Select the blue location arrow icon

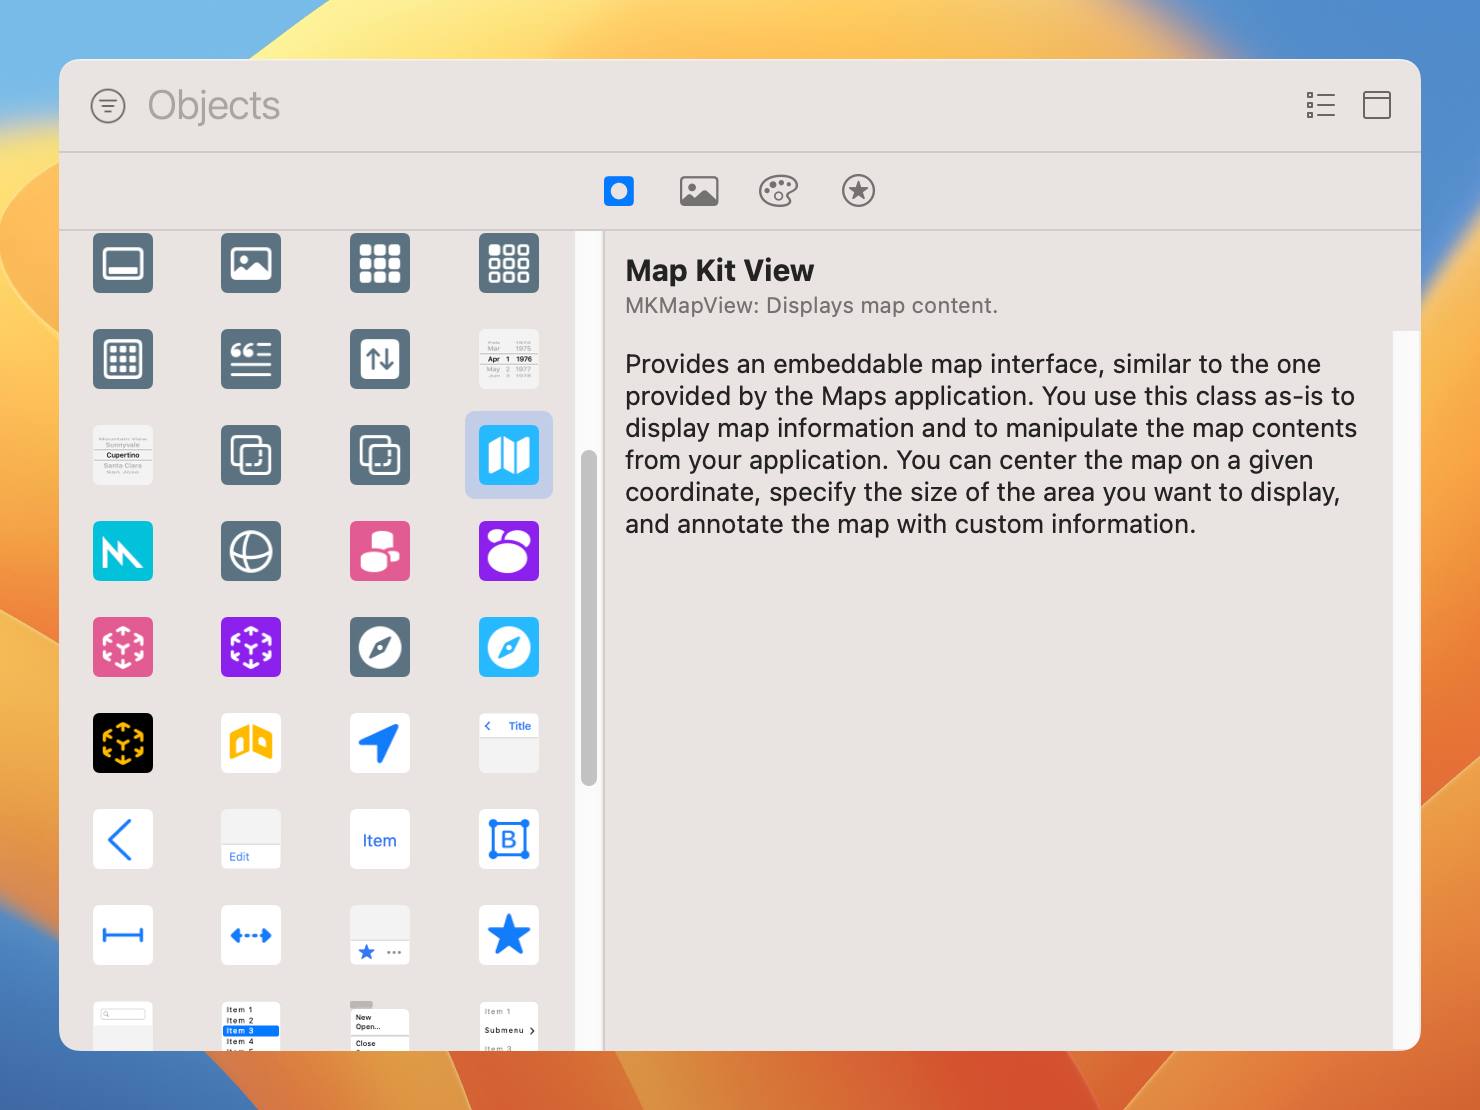coord(380,743)
